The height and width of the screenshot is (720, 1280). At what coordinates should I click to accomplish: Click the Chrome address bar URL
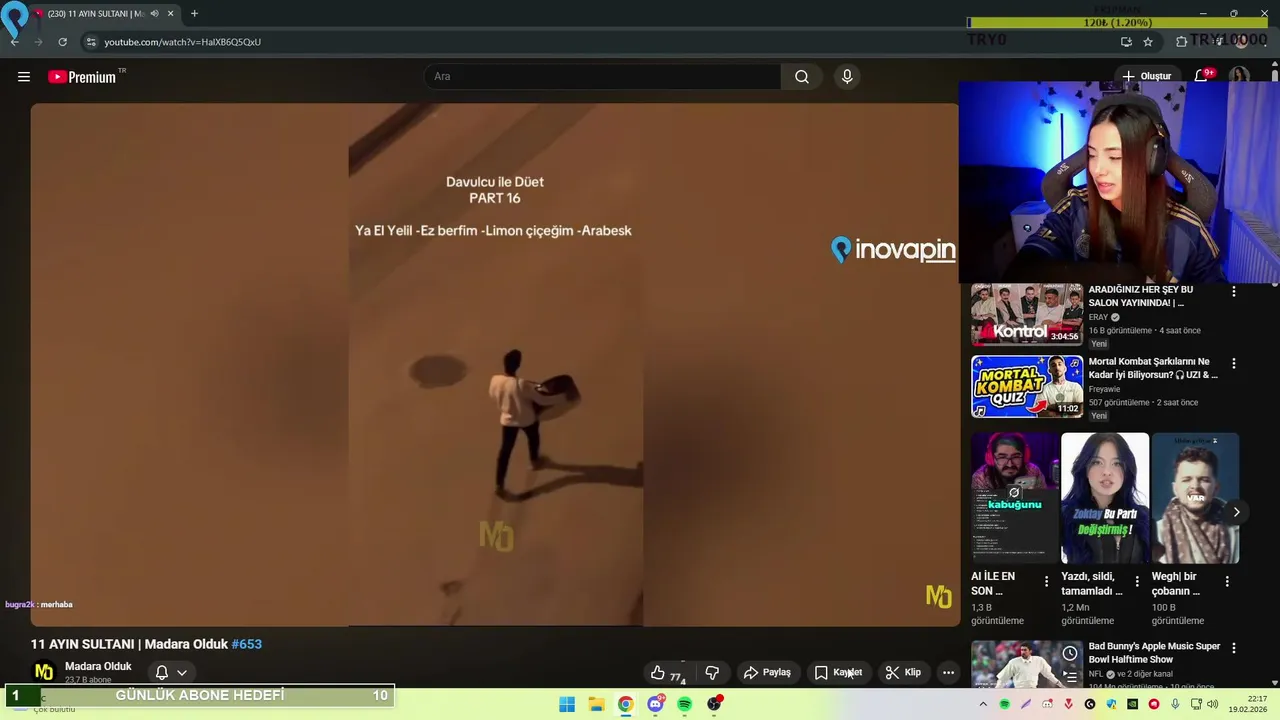(183, 42)
